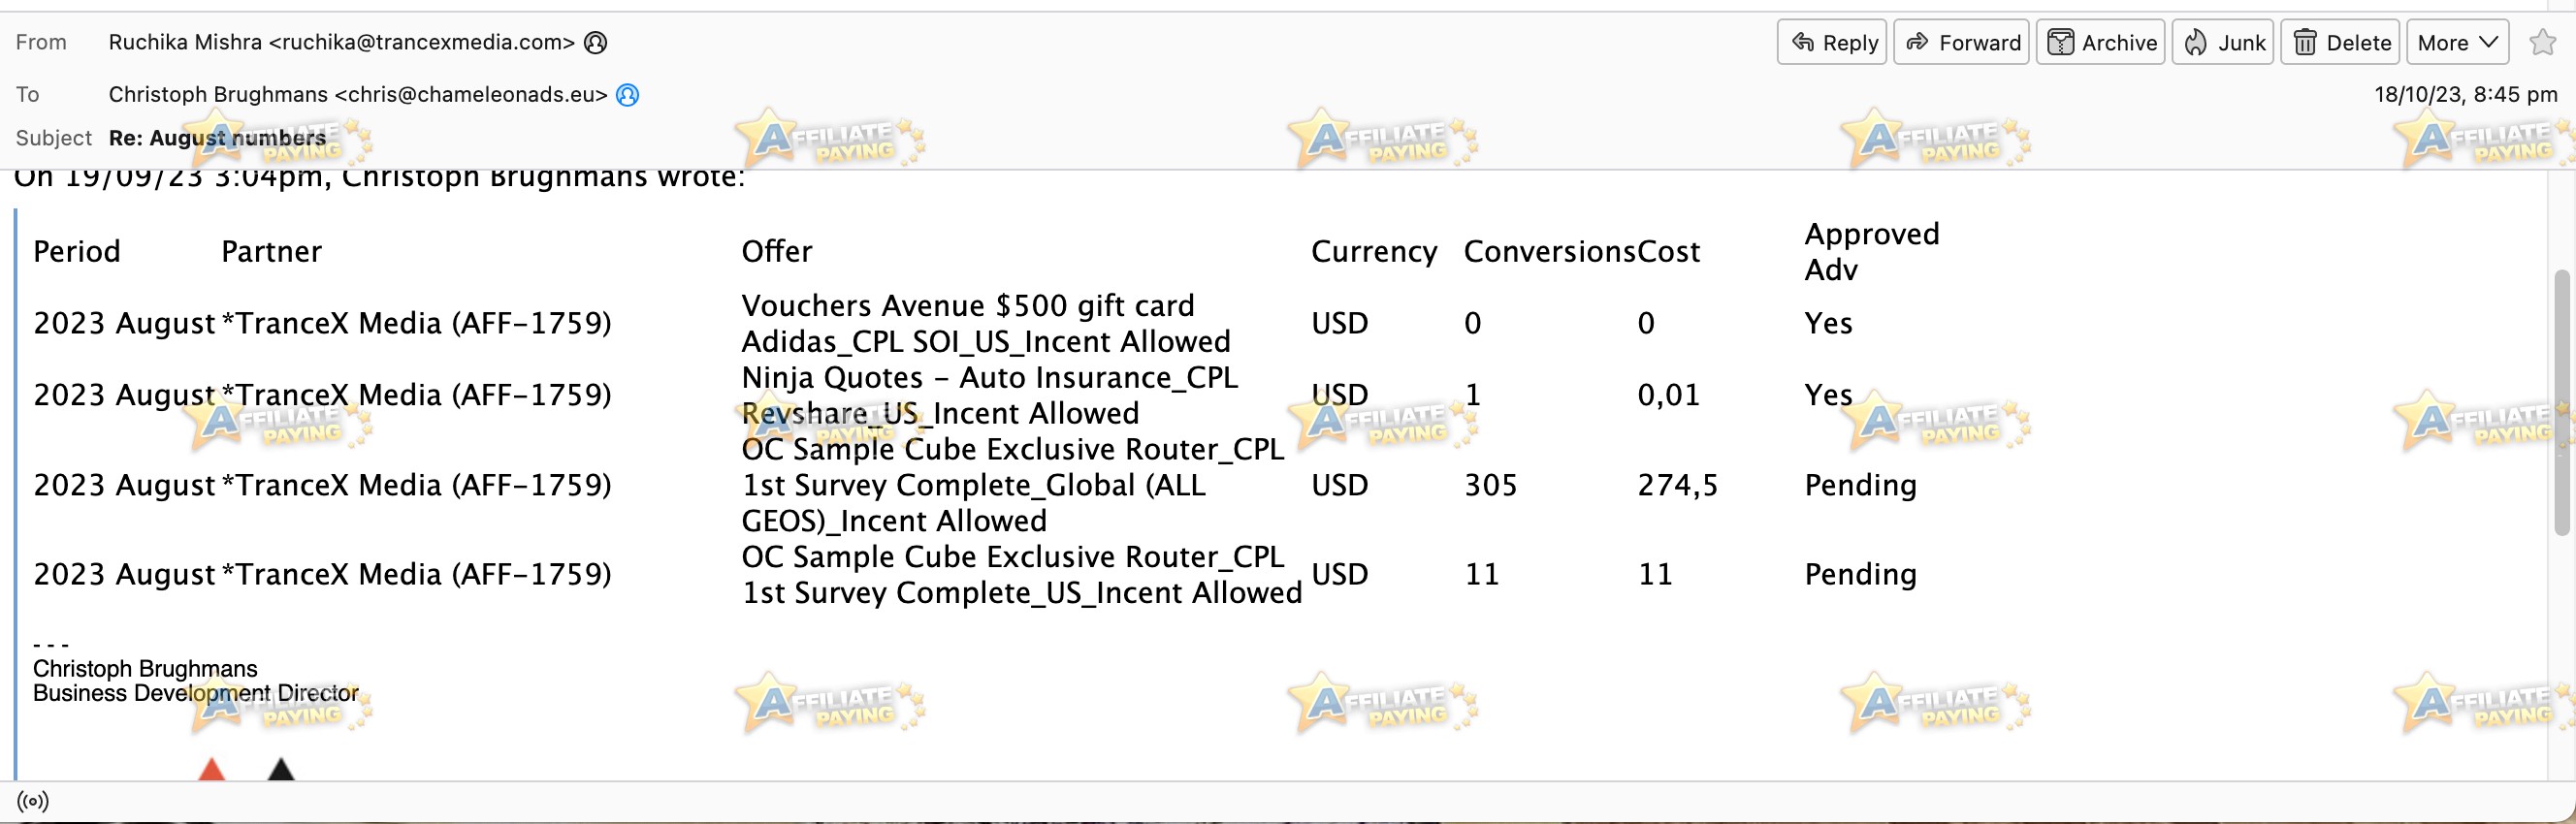Archive the current message

click(x=2100, y=42)
